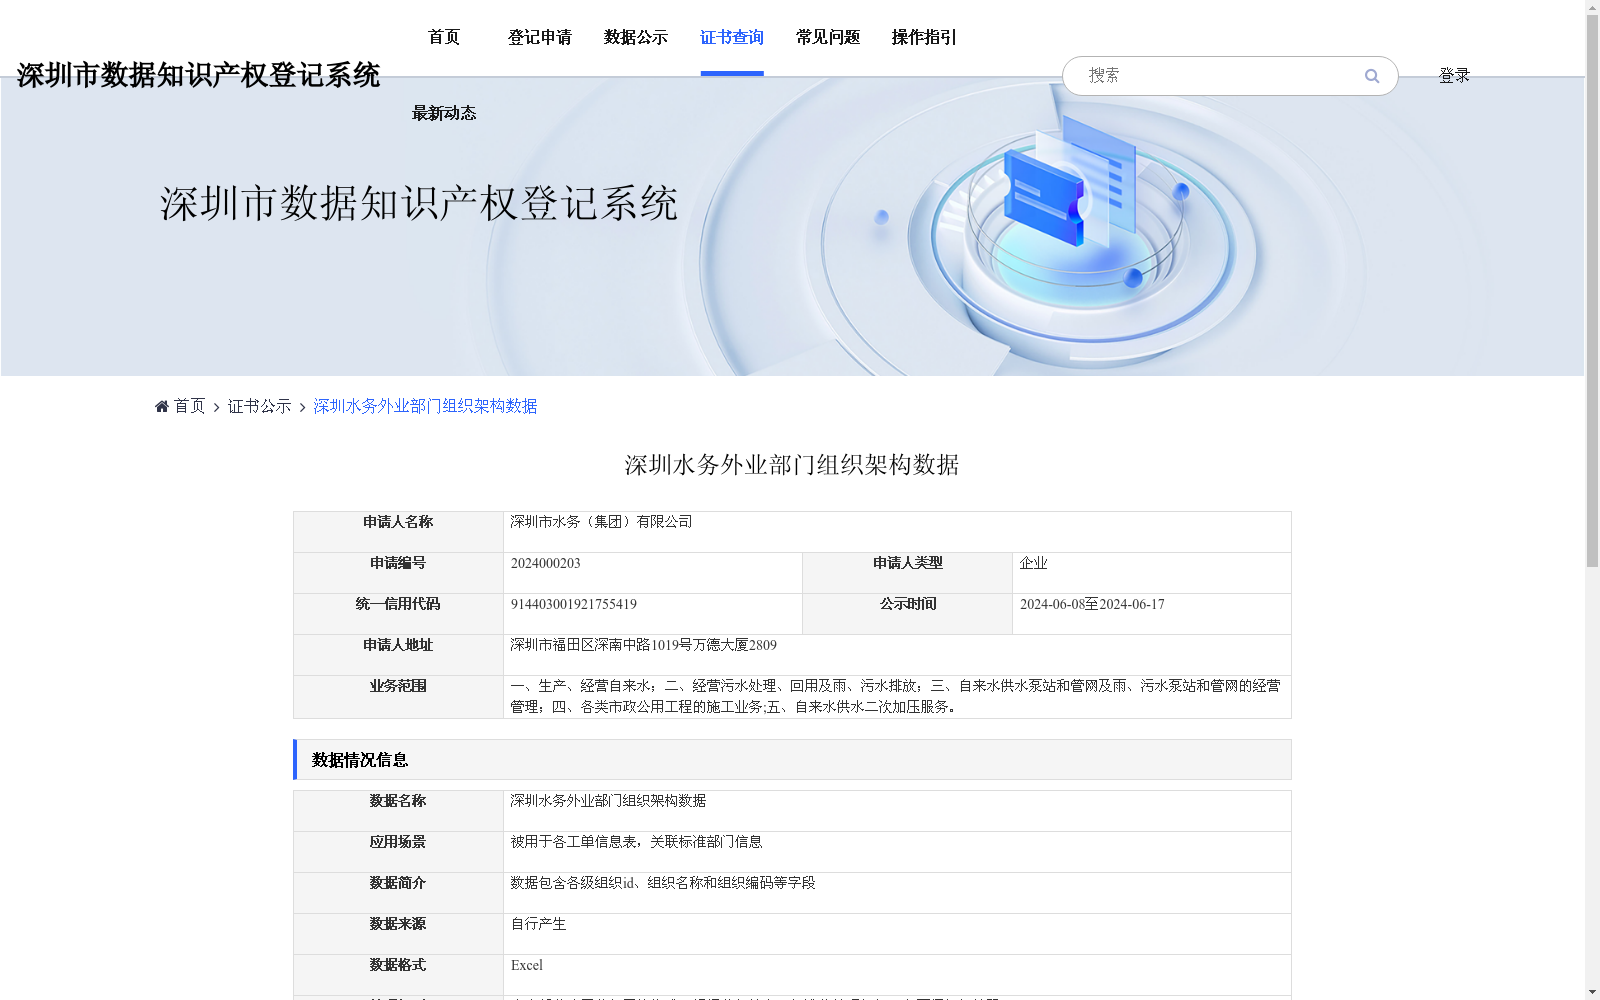This screenshot has height=1000, width=1600.
Task: Open the 最新动态 nav item
Action: click(x=444, y=113)
